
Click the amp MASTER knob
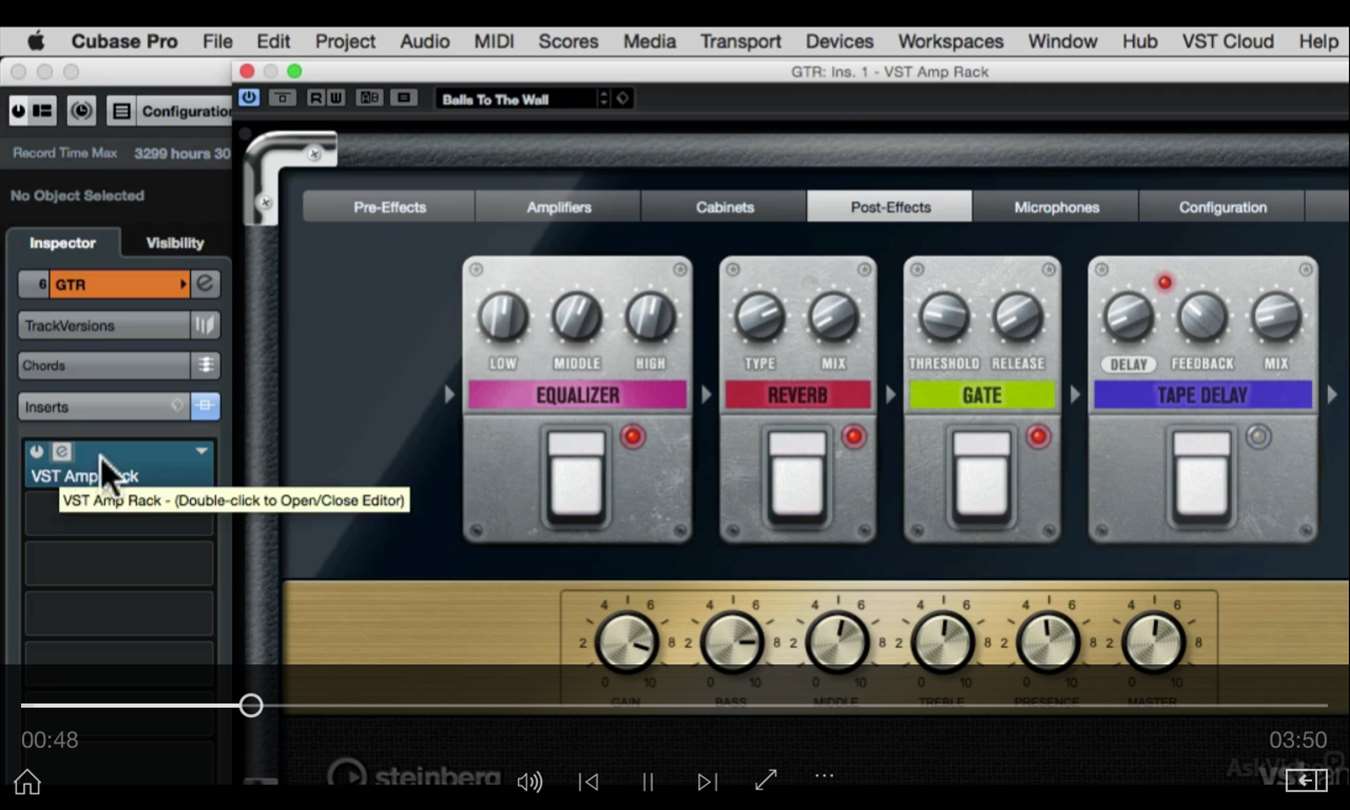[x=1153, y=642]
